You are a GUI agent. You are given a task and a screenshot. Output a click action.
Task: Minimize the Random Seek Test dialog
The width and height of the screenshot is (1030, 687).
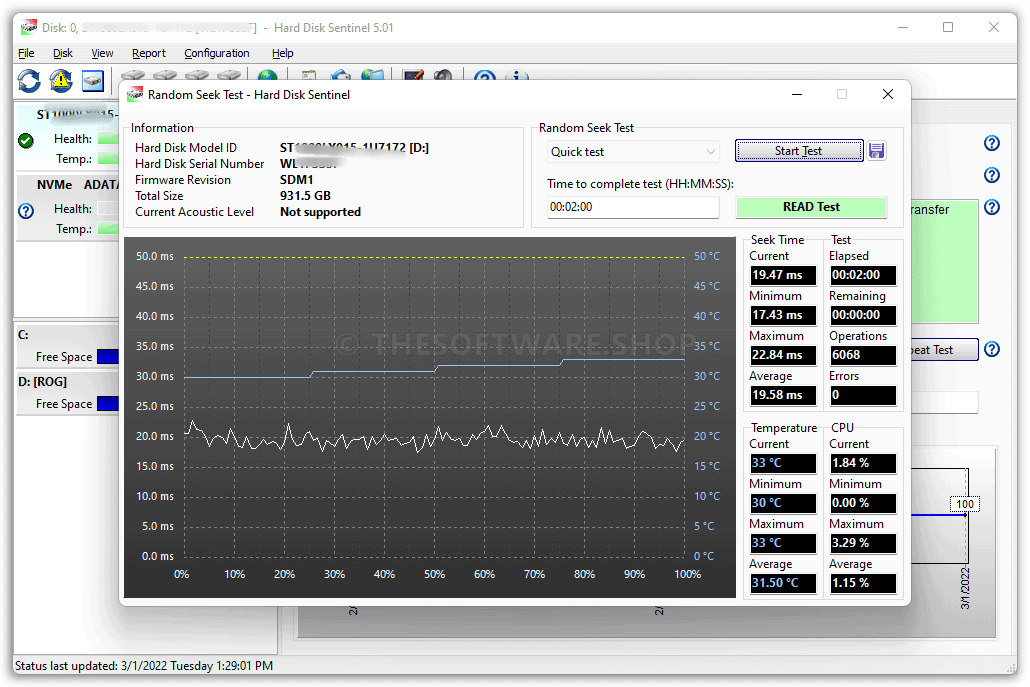tap(797, 95)
